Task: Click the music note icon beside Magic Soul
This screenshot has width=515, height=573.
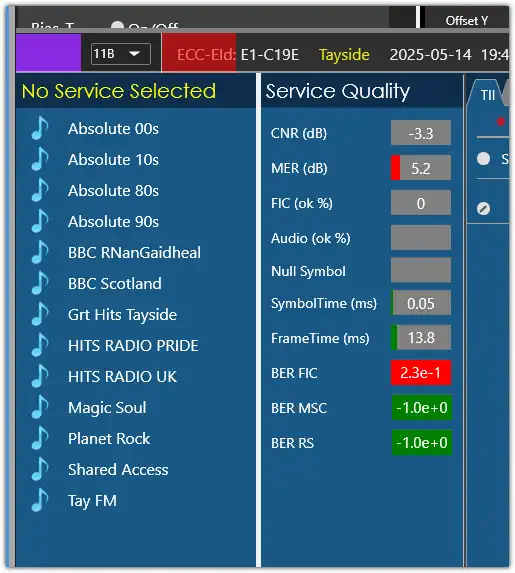Action: tap(40, 407)
